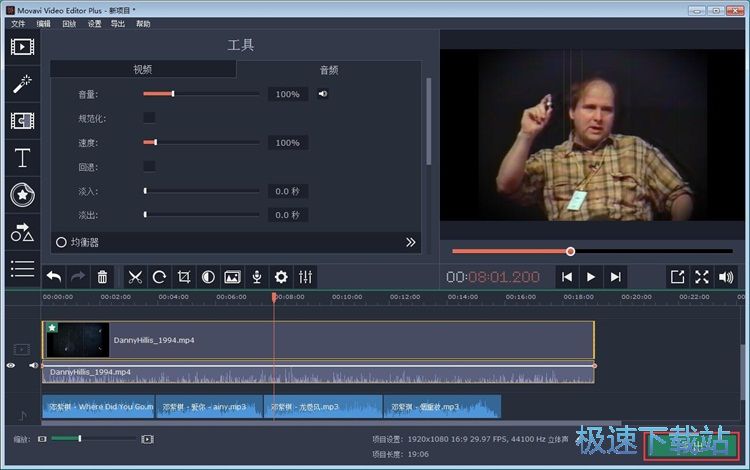Screen dimensions: 750x470
Task: Click the 00:08:01.200 timecode display
Action: tap(493, 277)
